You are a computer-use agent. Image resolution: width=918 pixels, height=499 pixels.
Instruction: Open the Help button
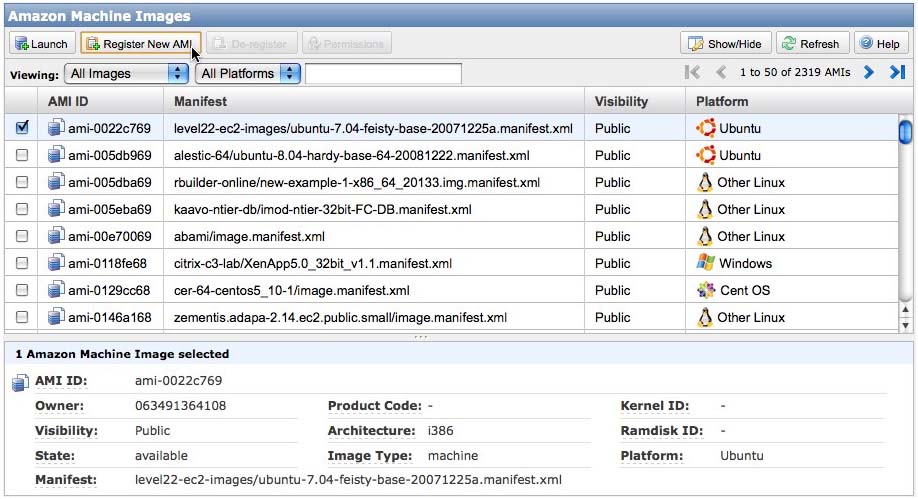click(881, 44)
